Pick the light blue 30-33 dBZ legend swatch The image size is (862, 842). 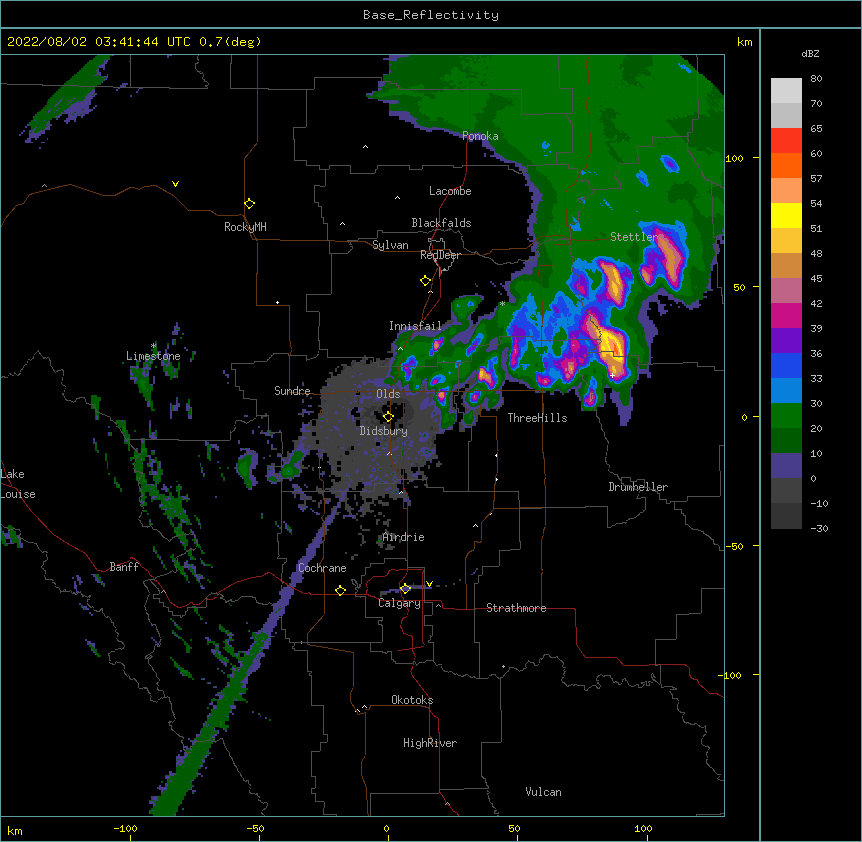pyautogui.click(x=786, y=391)
